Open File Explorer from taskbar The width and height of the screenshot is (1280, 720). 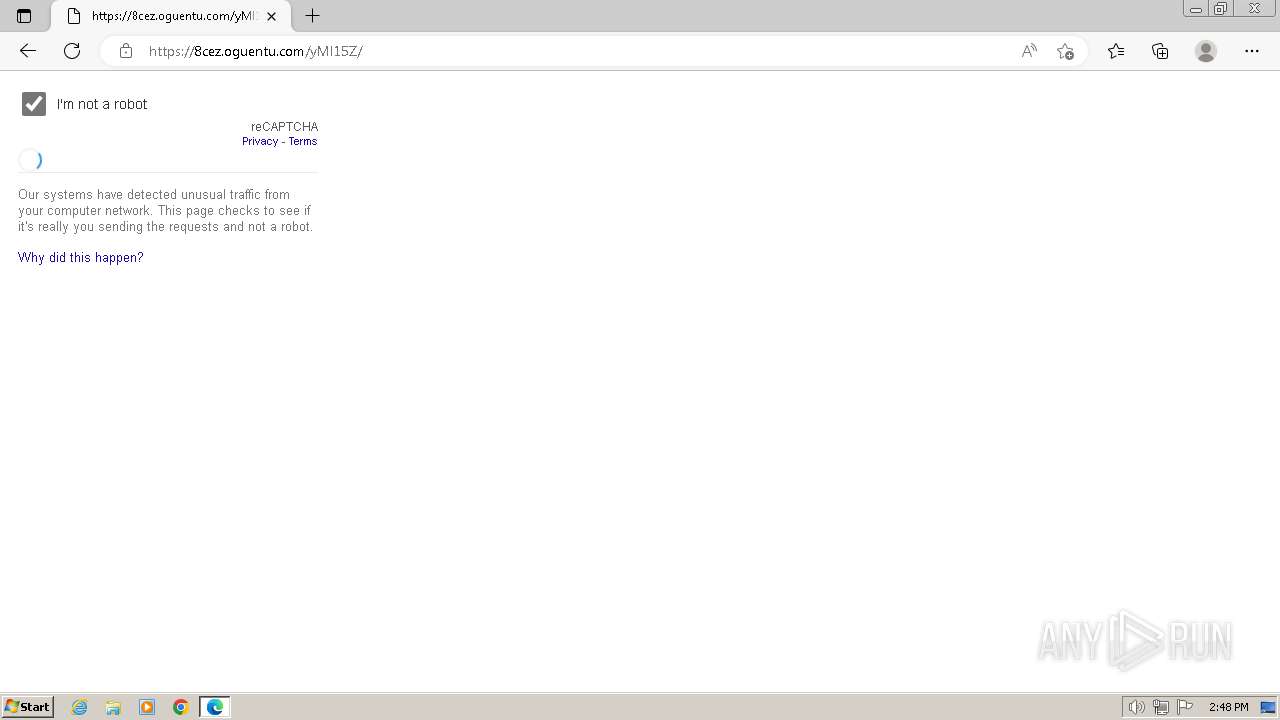click(x=113, y=707)
